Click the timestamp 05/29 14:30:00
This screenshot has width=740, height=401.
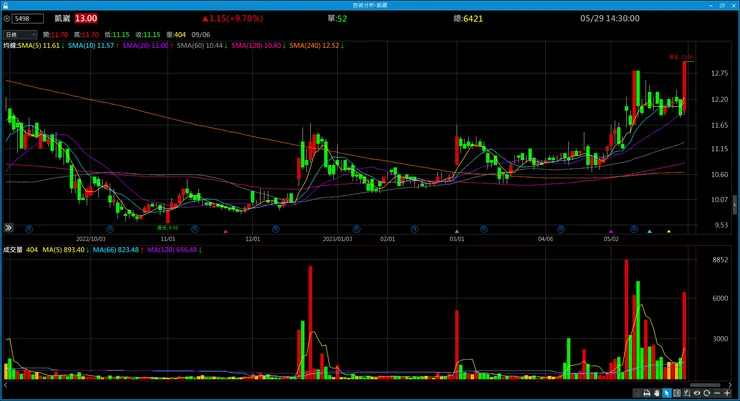pyautogui.click(x=610, y=19)
